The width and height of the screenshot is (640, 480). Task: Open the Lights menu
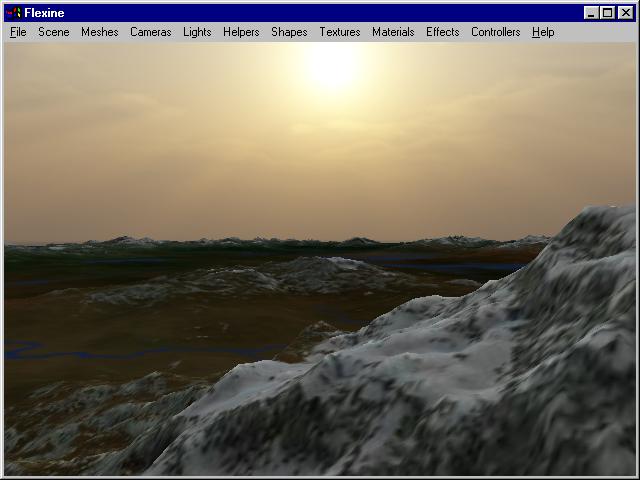click(x=197, y=32)
